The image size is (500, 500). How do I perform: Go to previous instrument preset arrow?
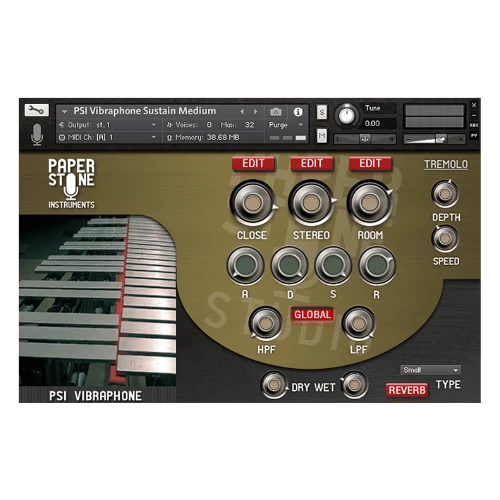242,112
